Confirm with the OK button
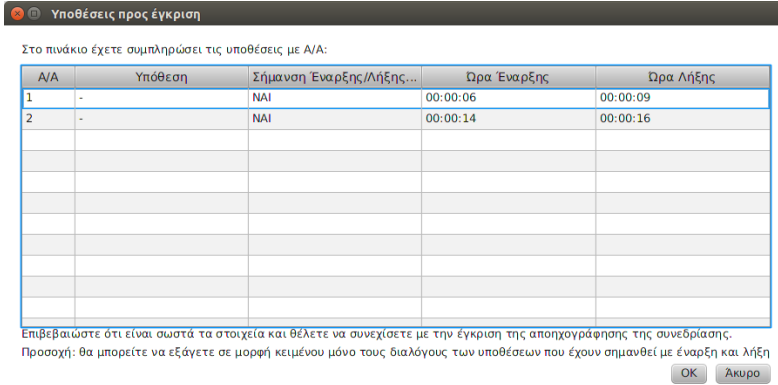778x385 pixels. (x=689, y=373)
